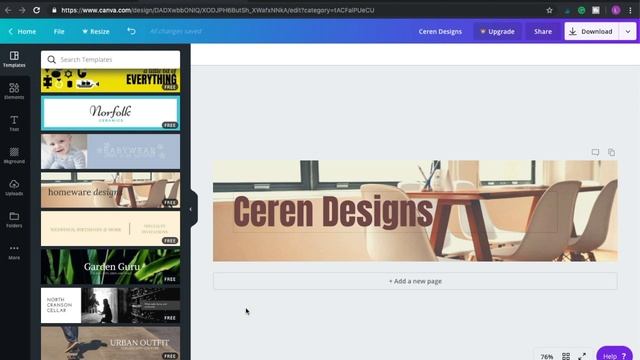The height and width of the screenshot is (360, 640).
Task: Open the Elements sidebar tab
Action: (x=14, y=91)
